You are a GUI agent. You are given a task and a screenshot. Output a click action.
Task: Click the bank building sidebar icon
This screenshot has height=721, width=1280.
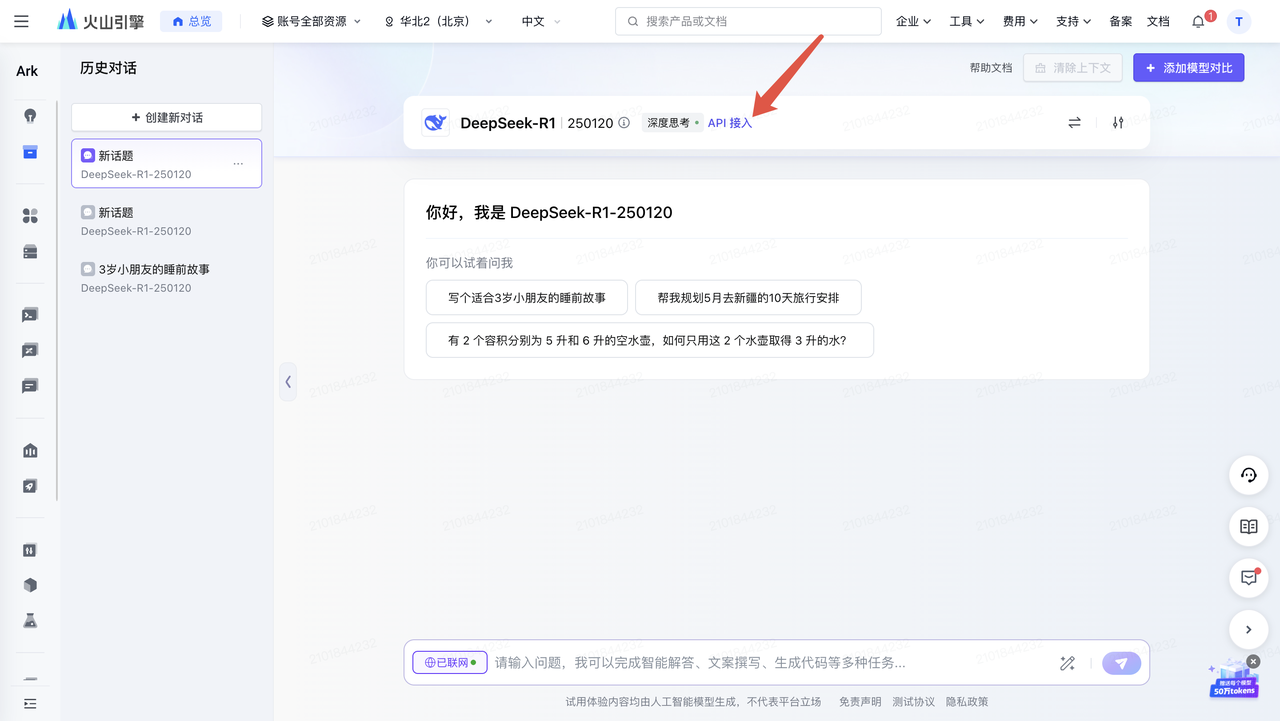click(x=30, y=451)
